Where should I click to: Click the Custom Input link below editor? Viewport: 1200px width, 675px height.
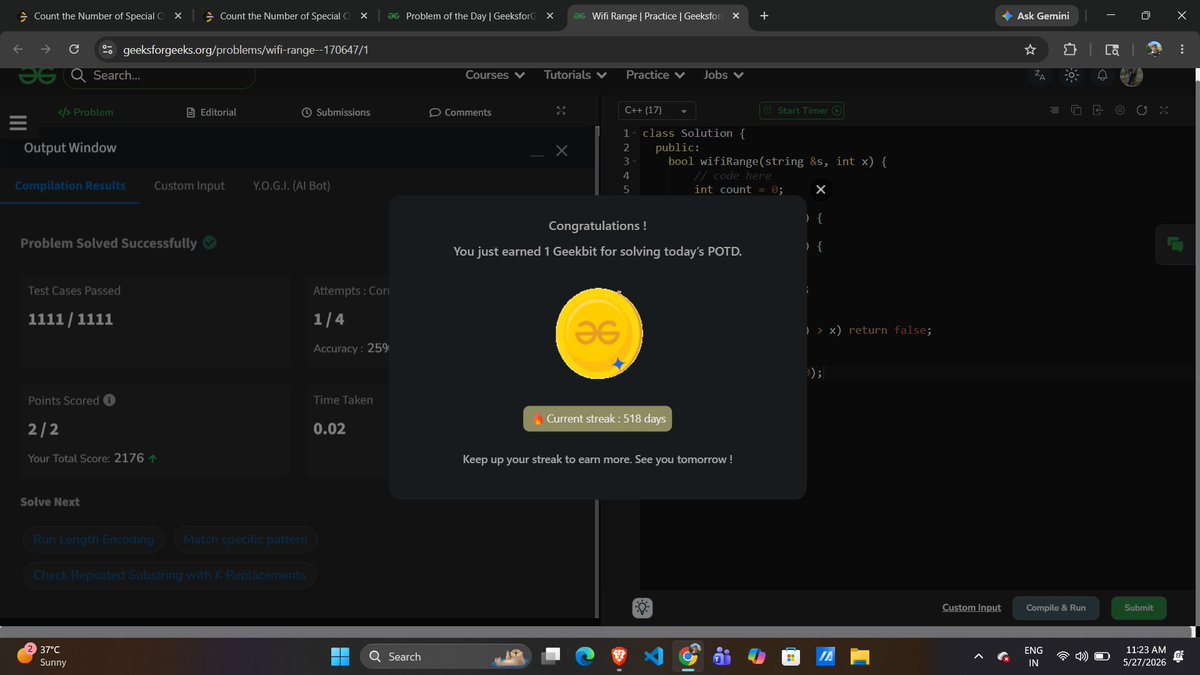pyautogui.click(x=971, y=608)
